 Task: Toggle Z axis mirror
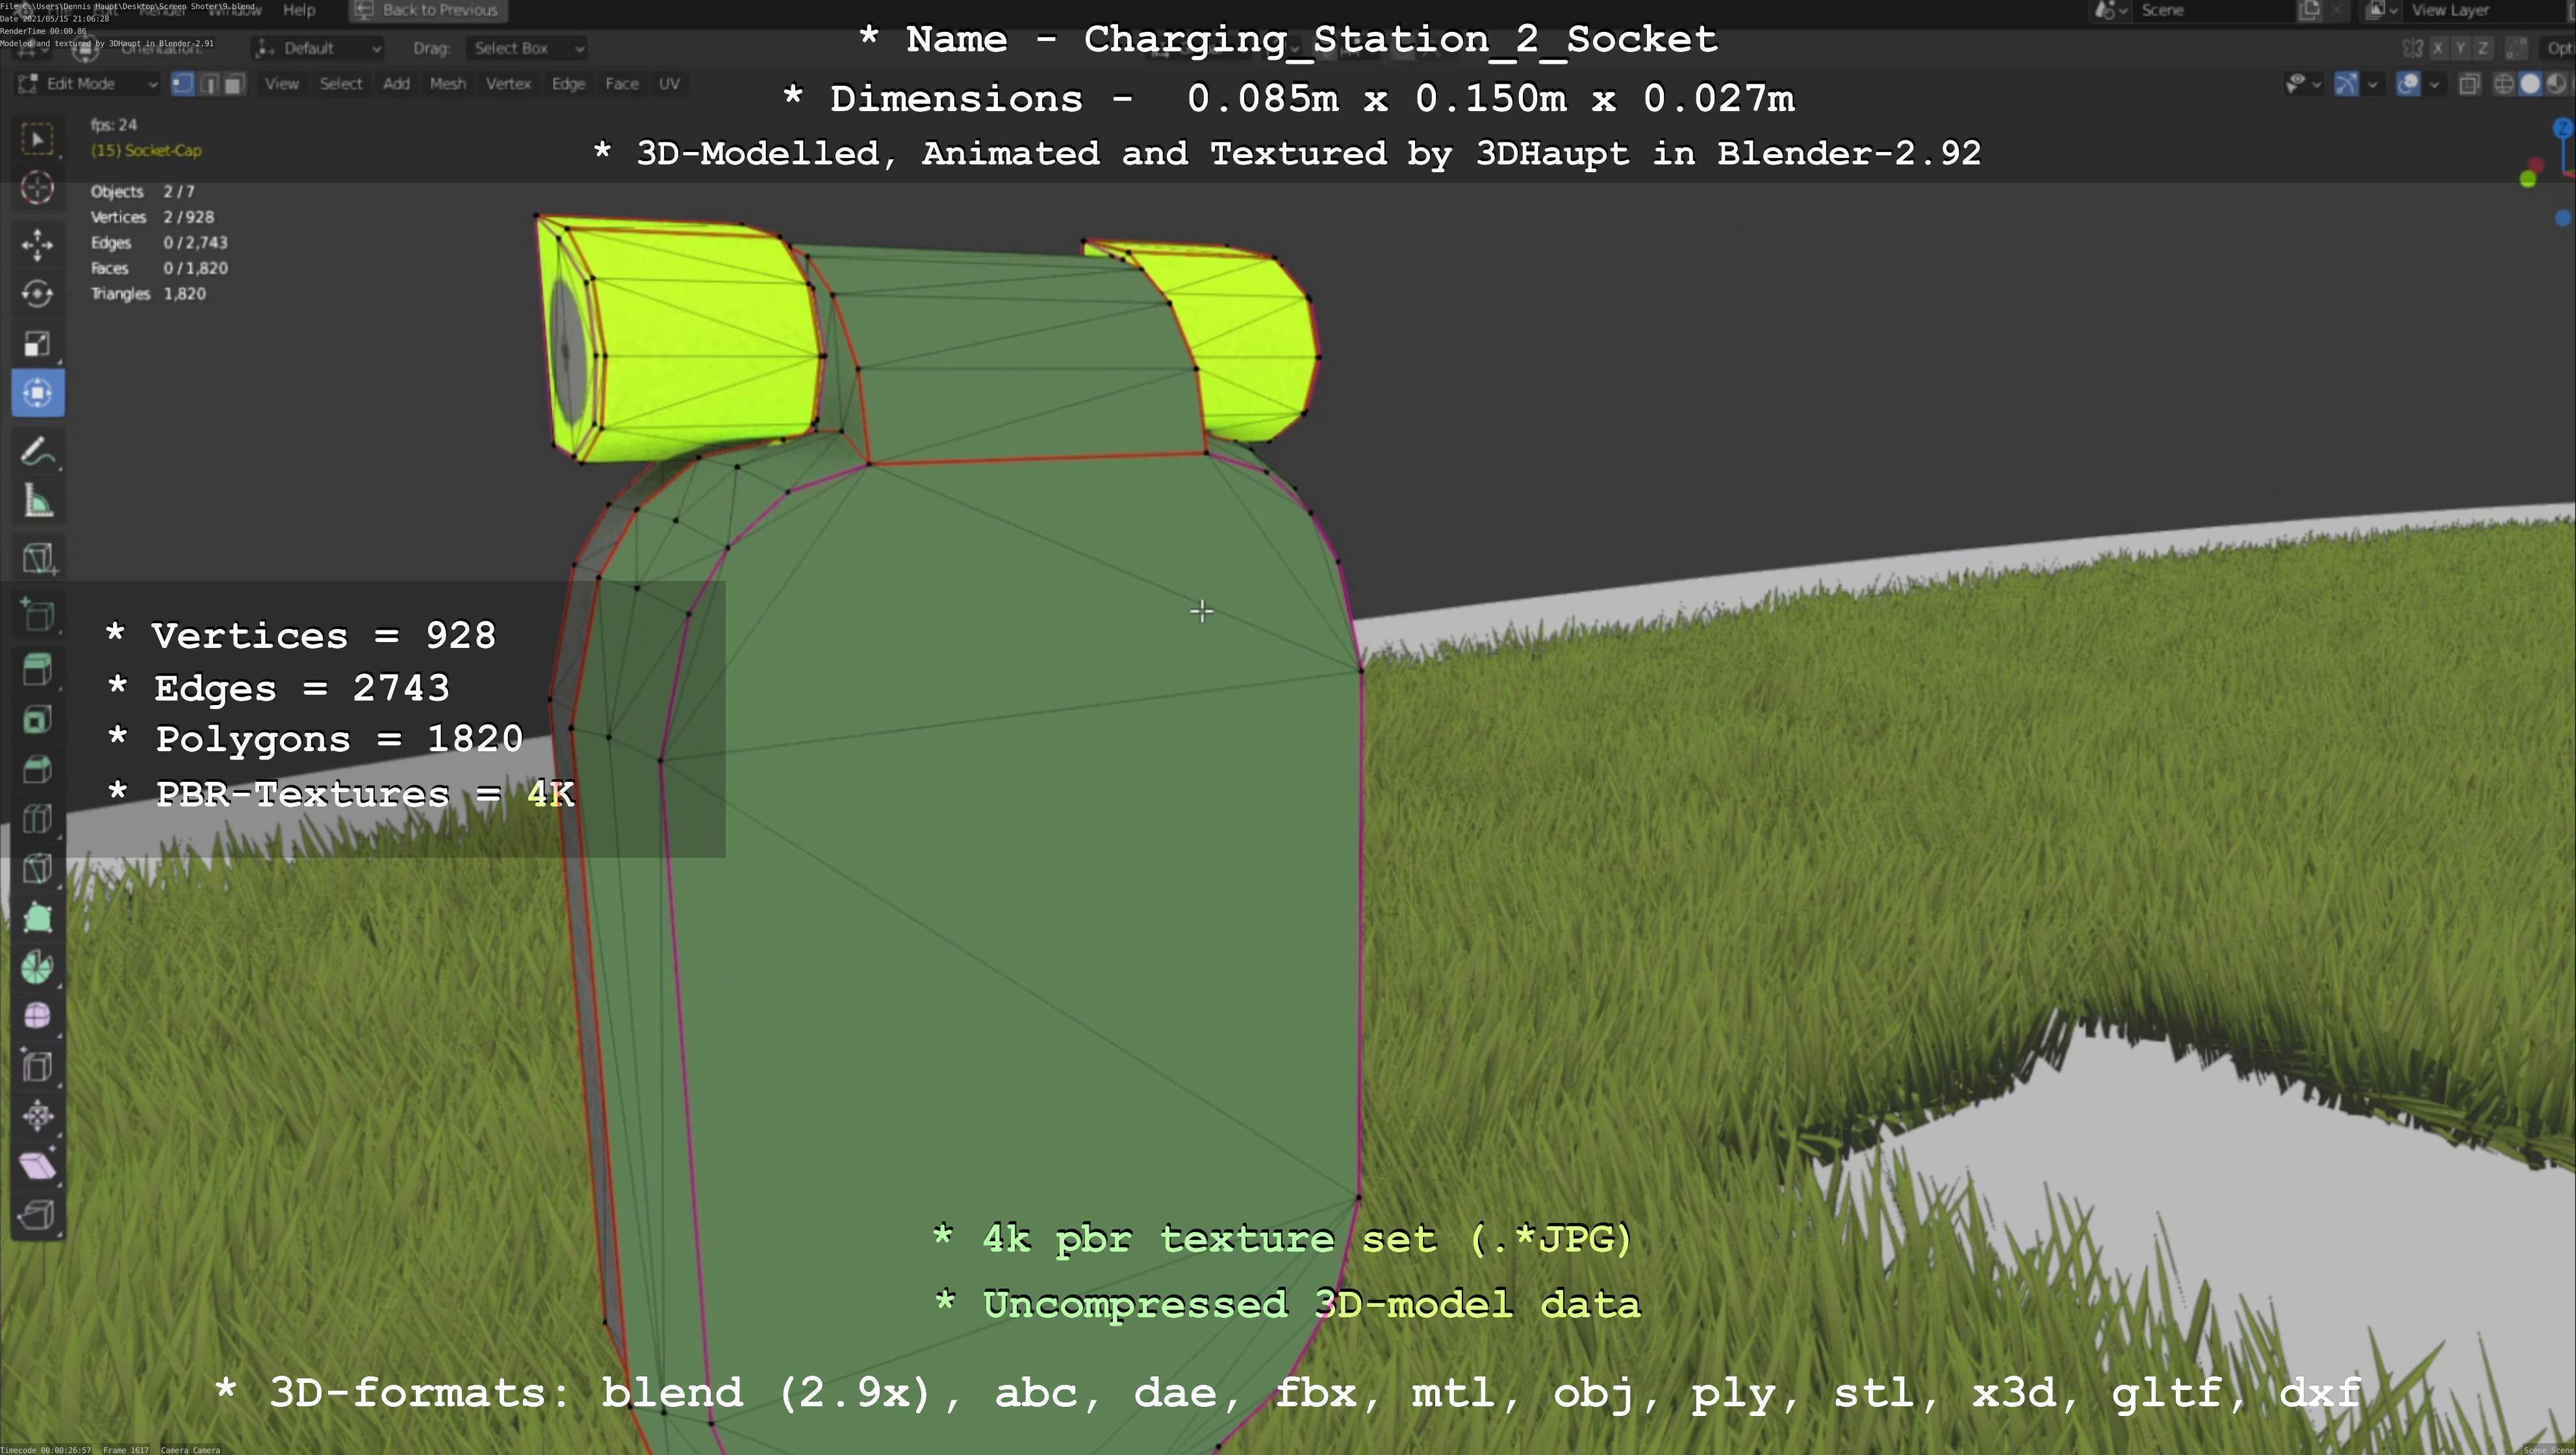click(2482, 48)
